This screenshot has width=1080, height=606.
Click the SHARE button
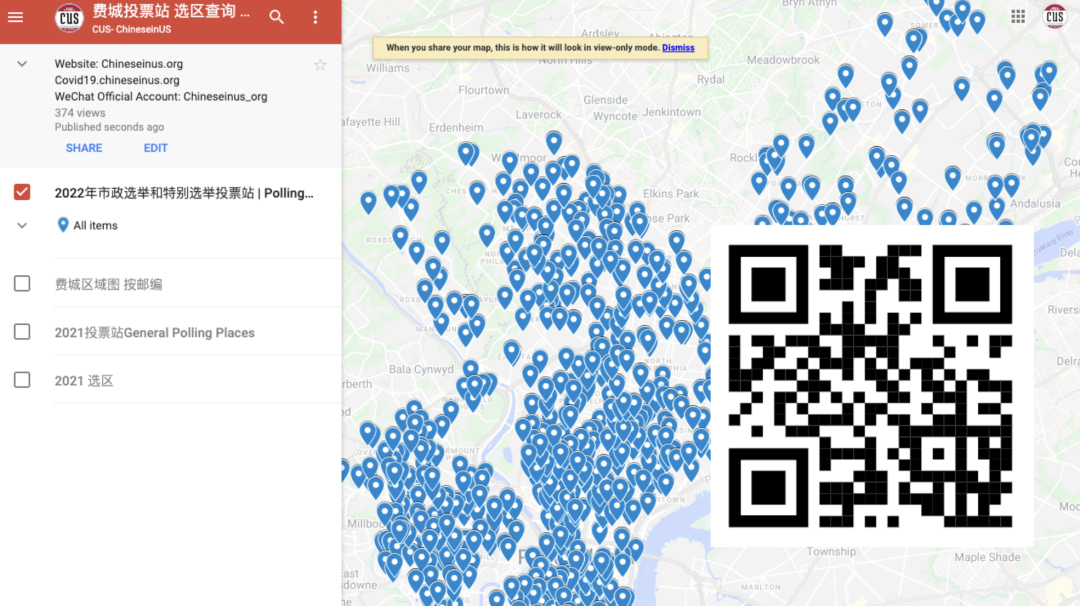(84, 148)
